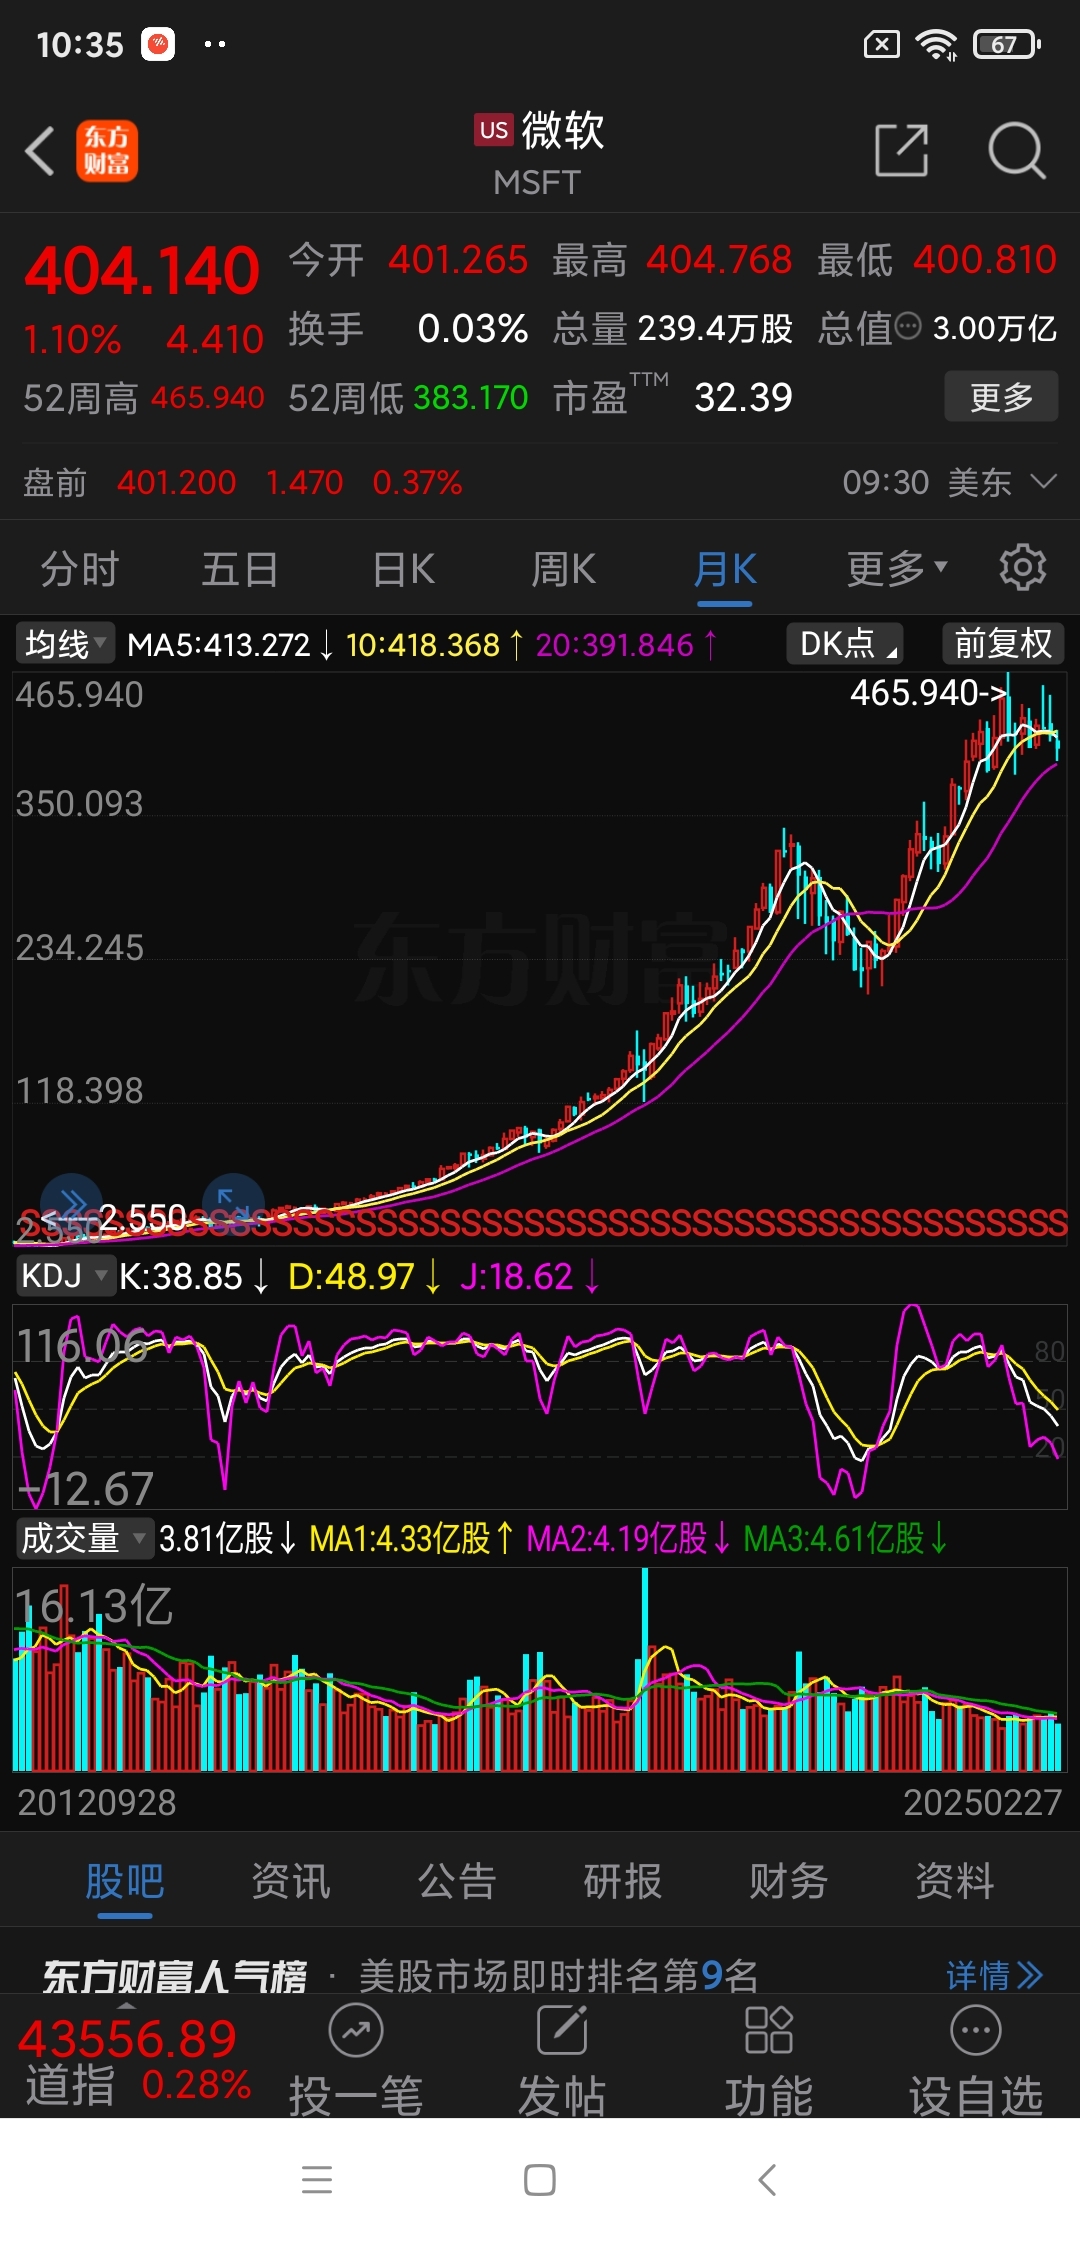This screenshot has height=2248, width=1080.
Task: Tap the 52周高 465.940 value
Action: pyautogui.click(x=208, y=397)
